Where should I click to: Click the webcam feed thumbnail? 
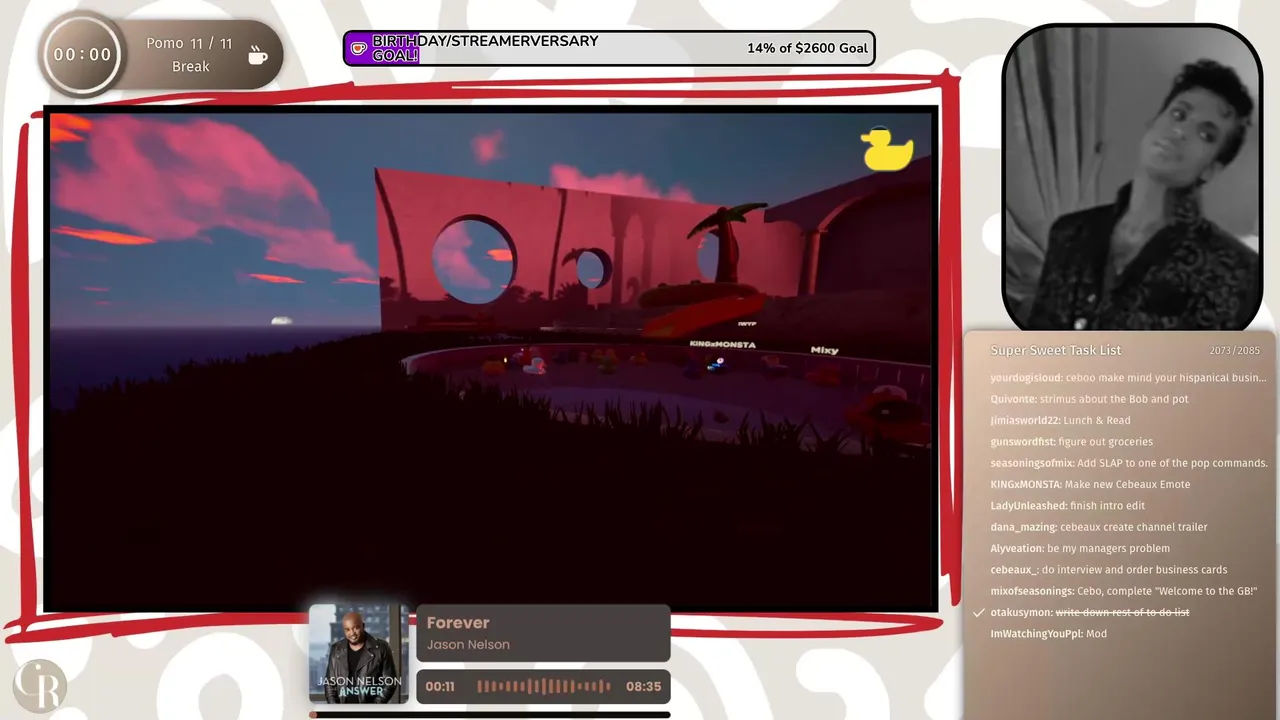point(1132,177)
